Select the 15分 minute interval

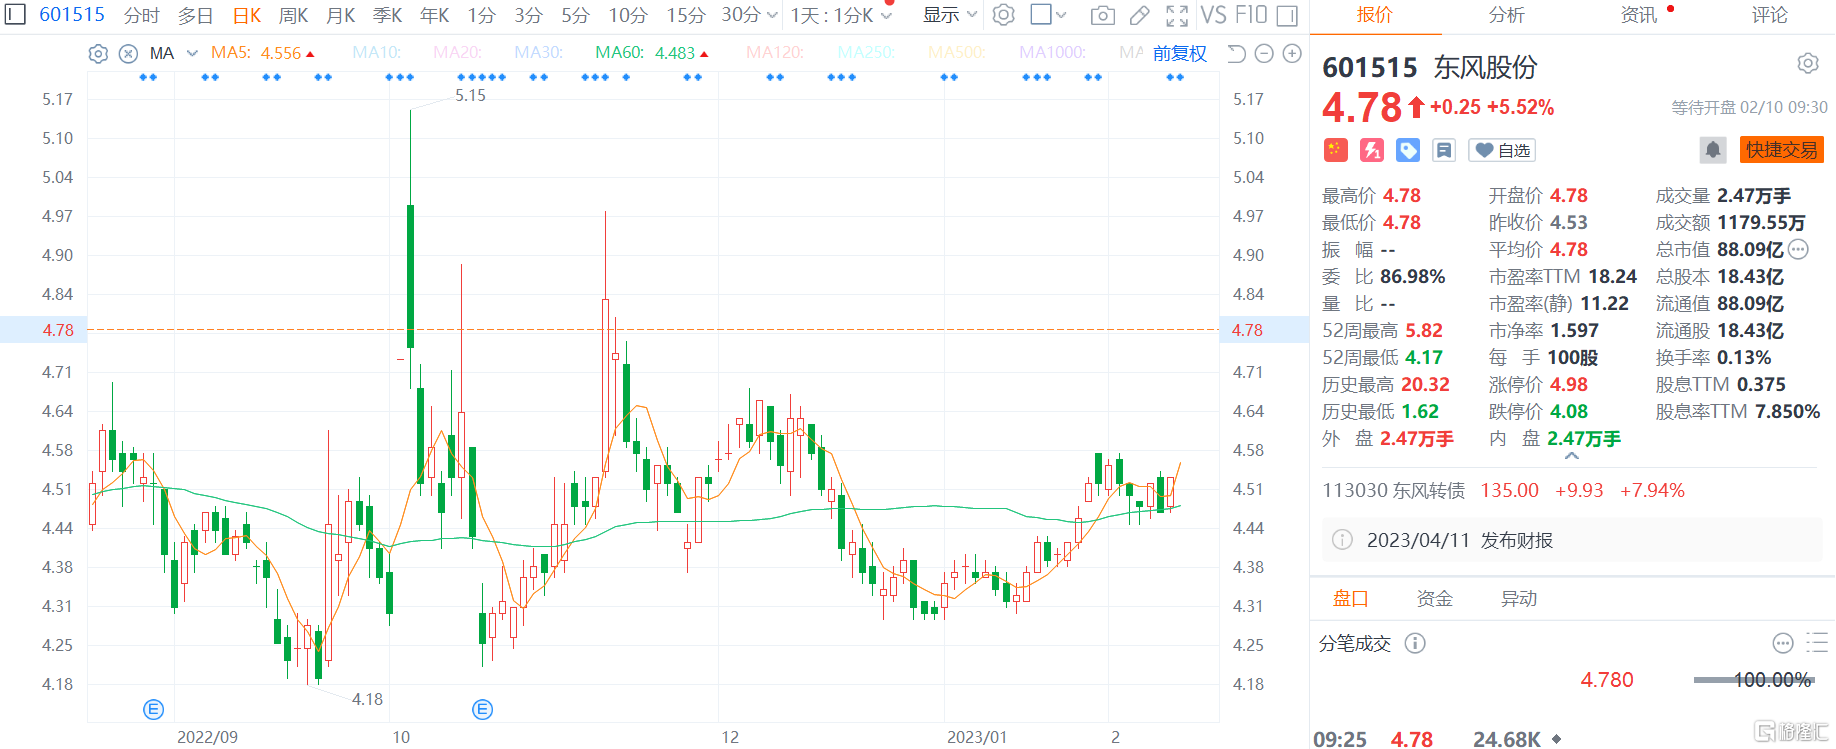click(x=686, y=15)
